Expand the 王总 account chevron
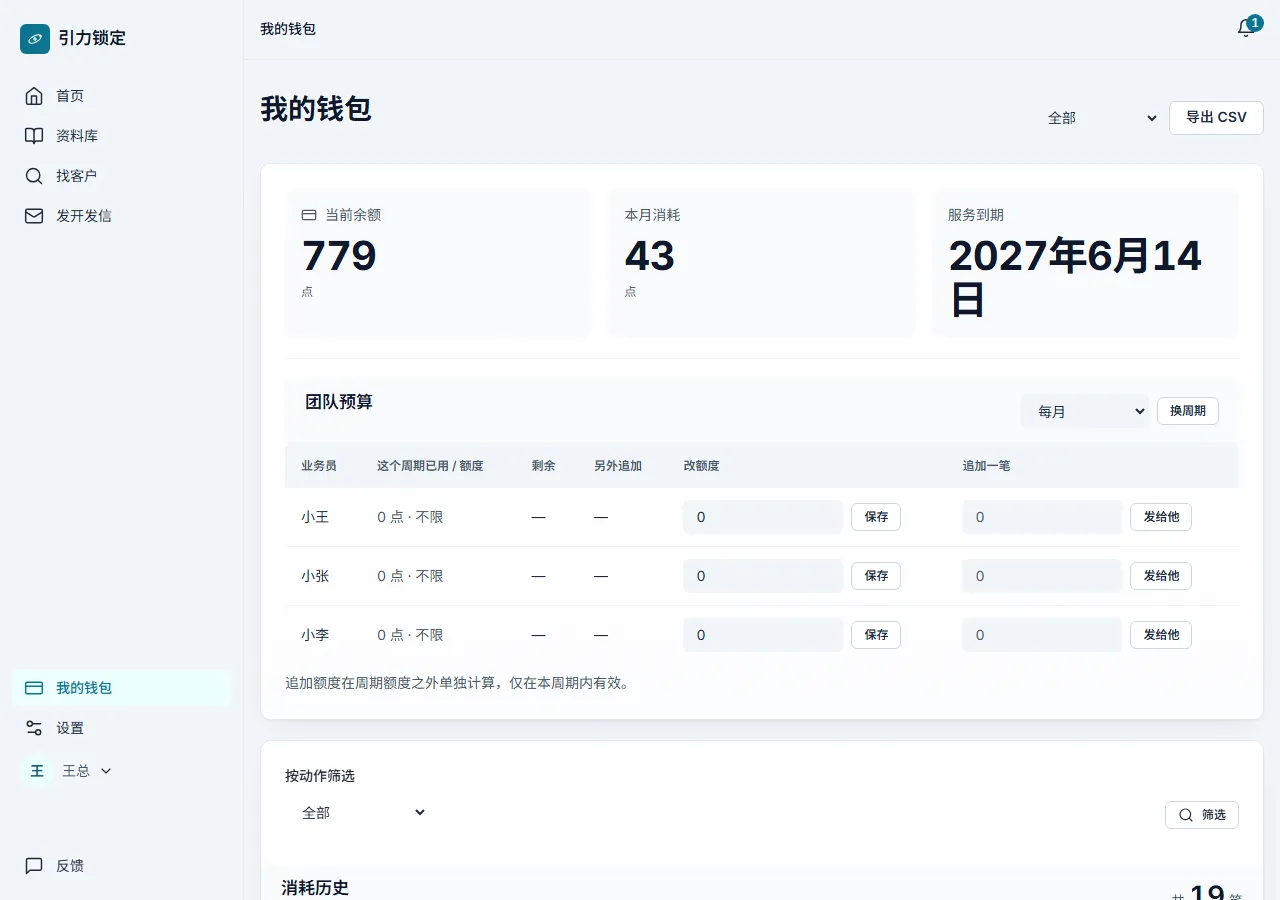The height and width of the screenshot is (900, 1280). (x=106, y=771)
